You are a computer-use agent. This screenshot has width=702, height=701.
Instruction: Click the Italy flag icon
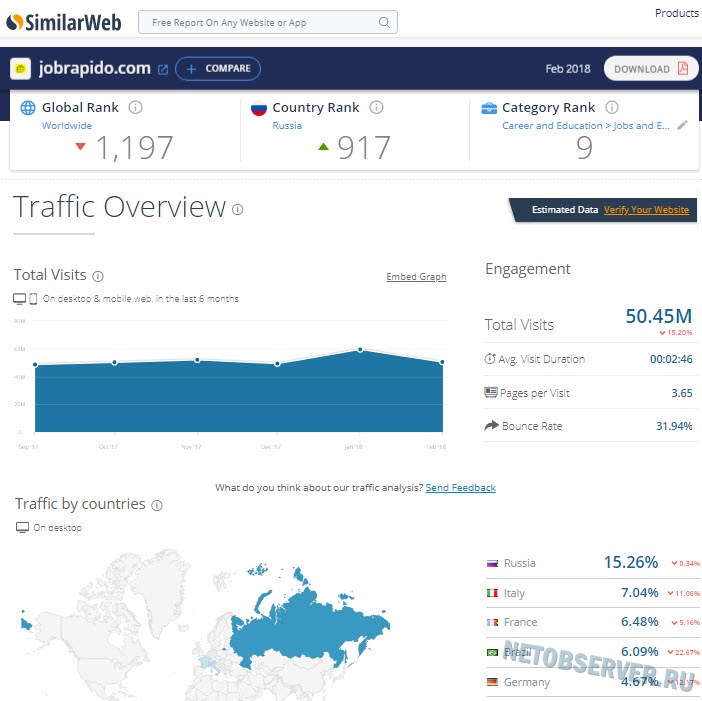click(x=492, y=593)
